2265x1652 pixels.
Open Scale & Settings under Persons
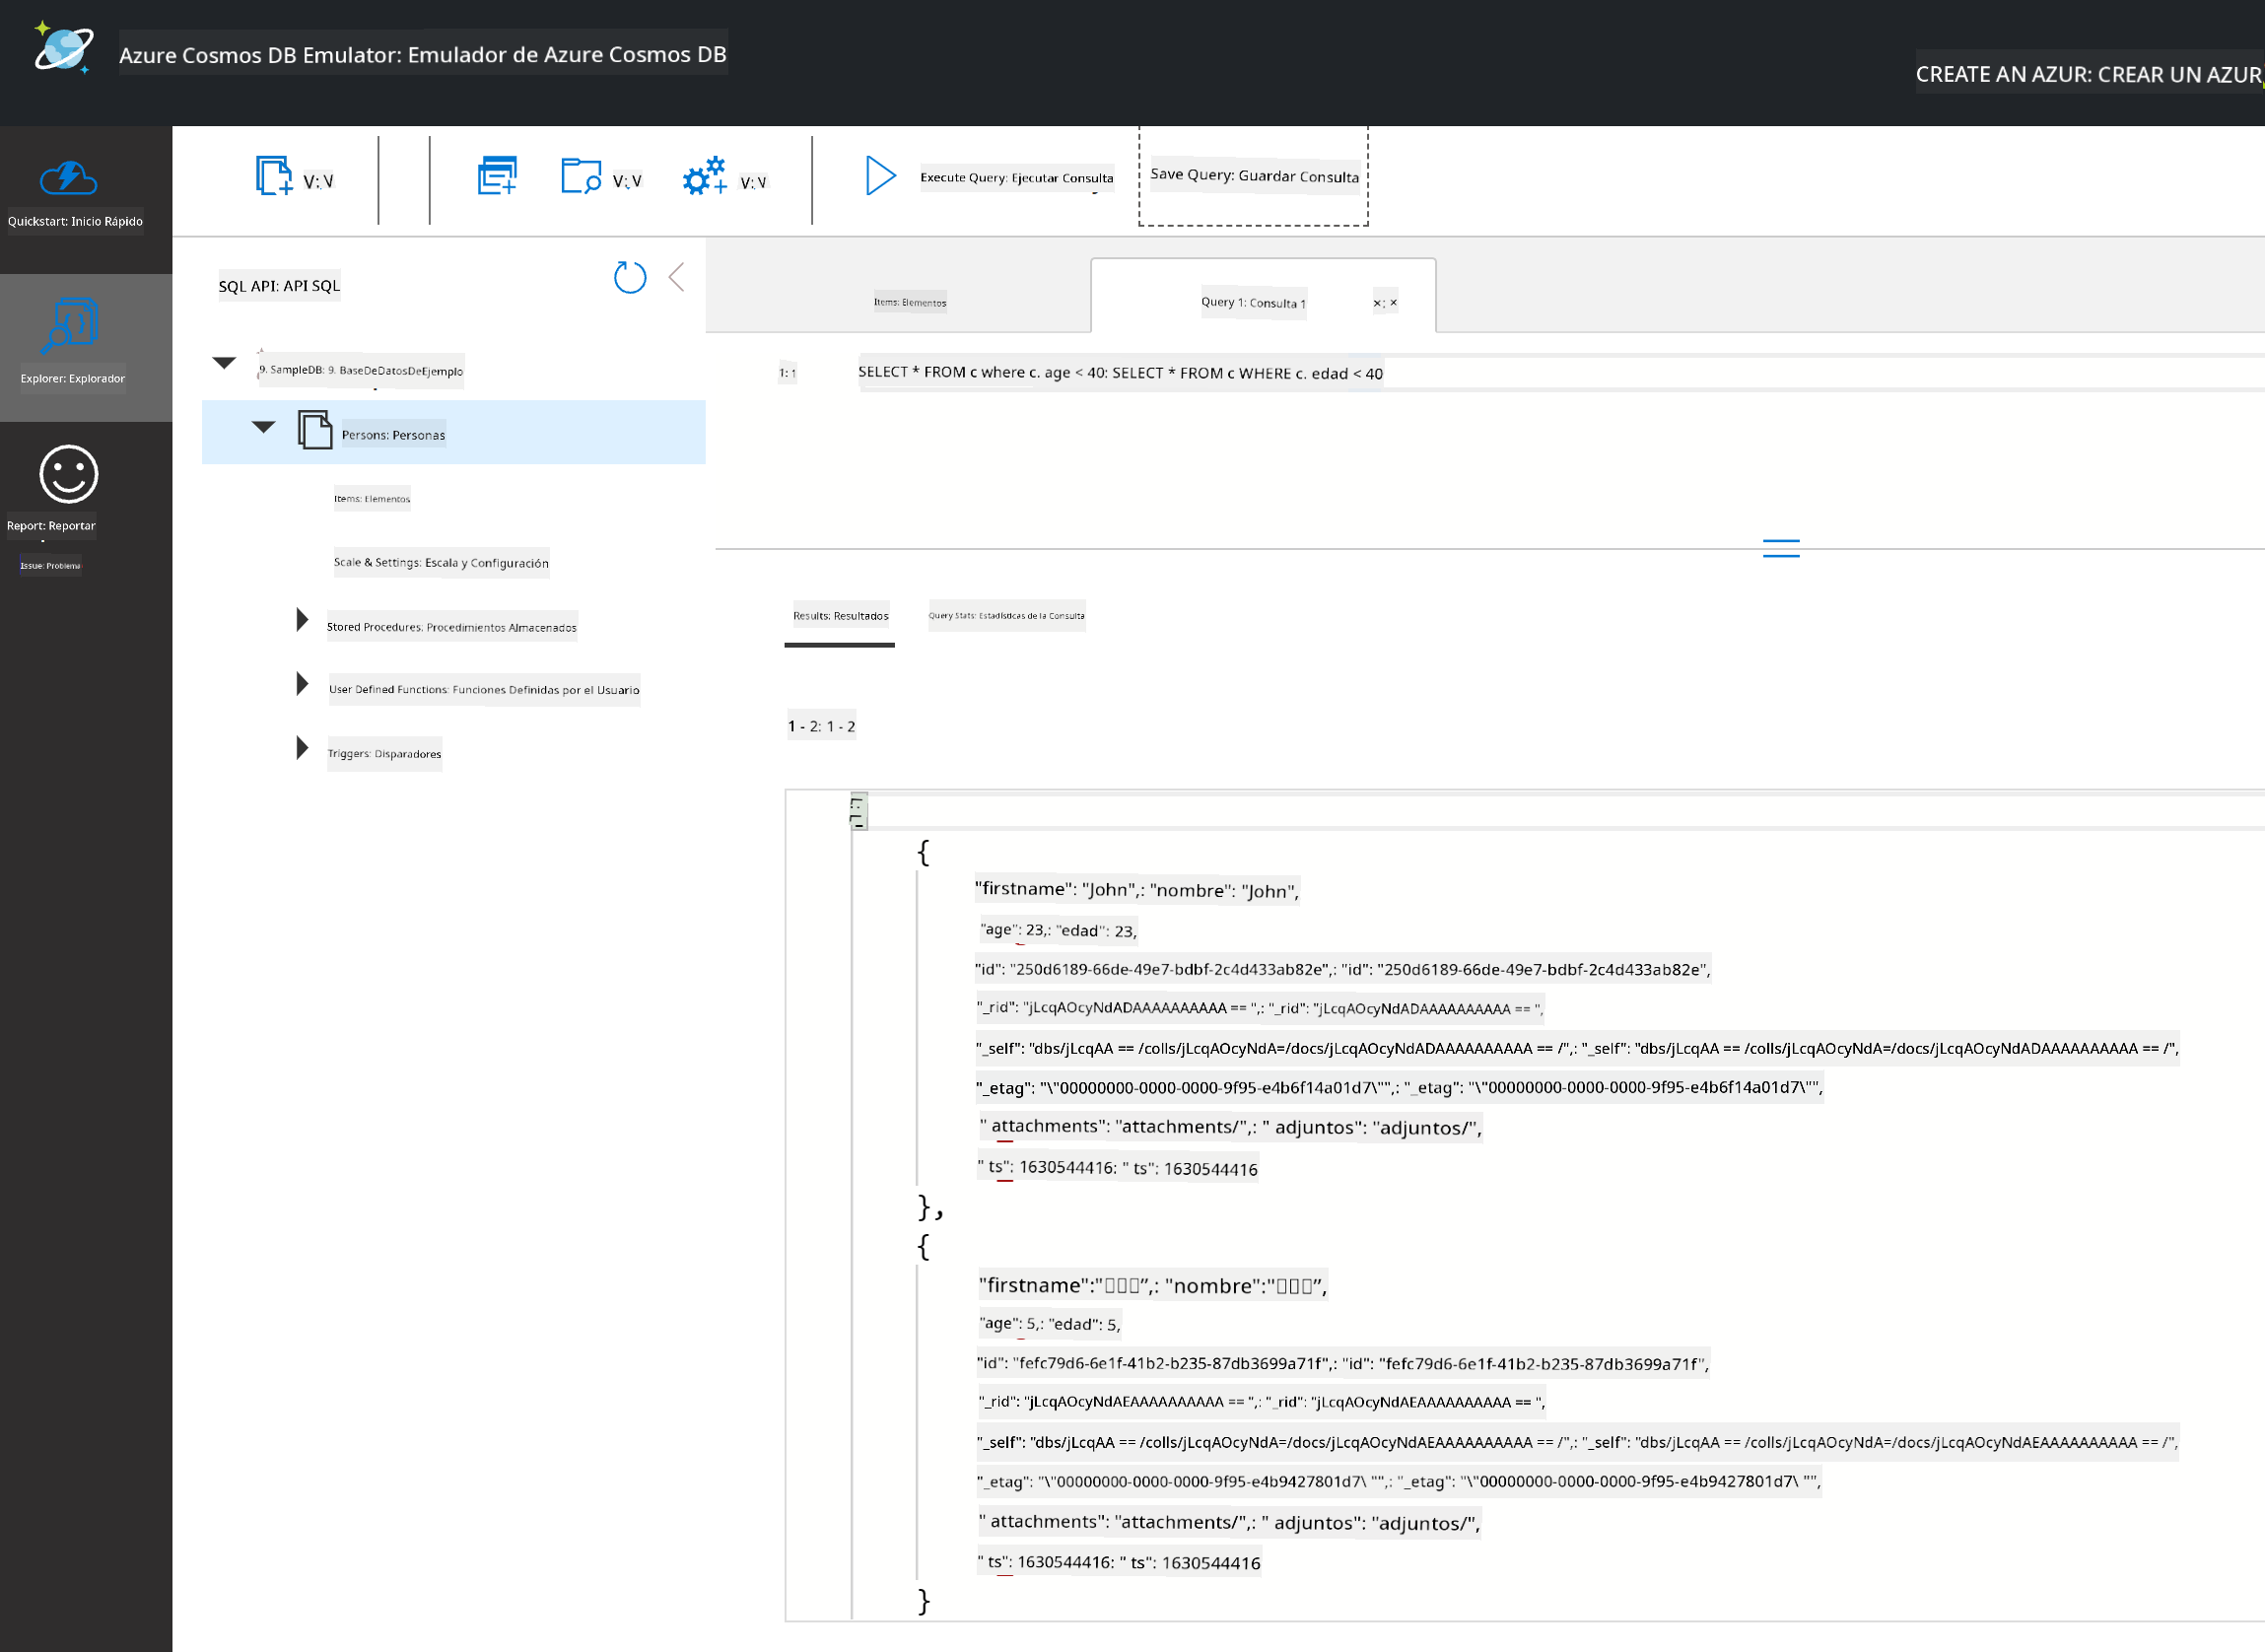(x=441, y=562)
